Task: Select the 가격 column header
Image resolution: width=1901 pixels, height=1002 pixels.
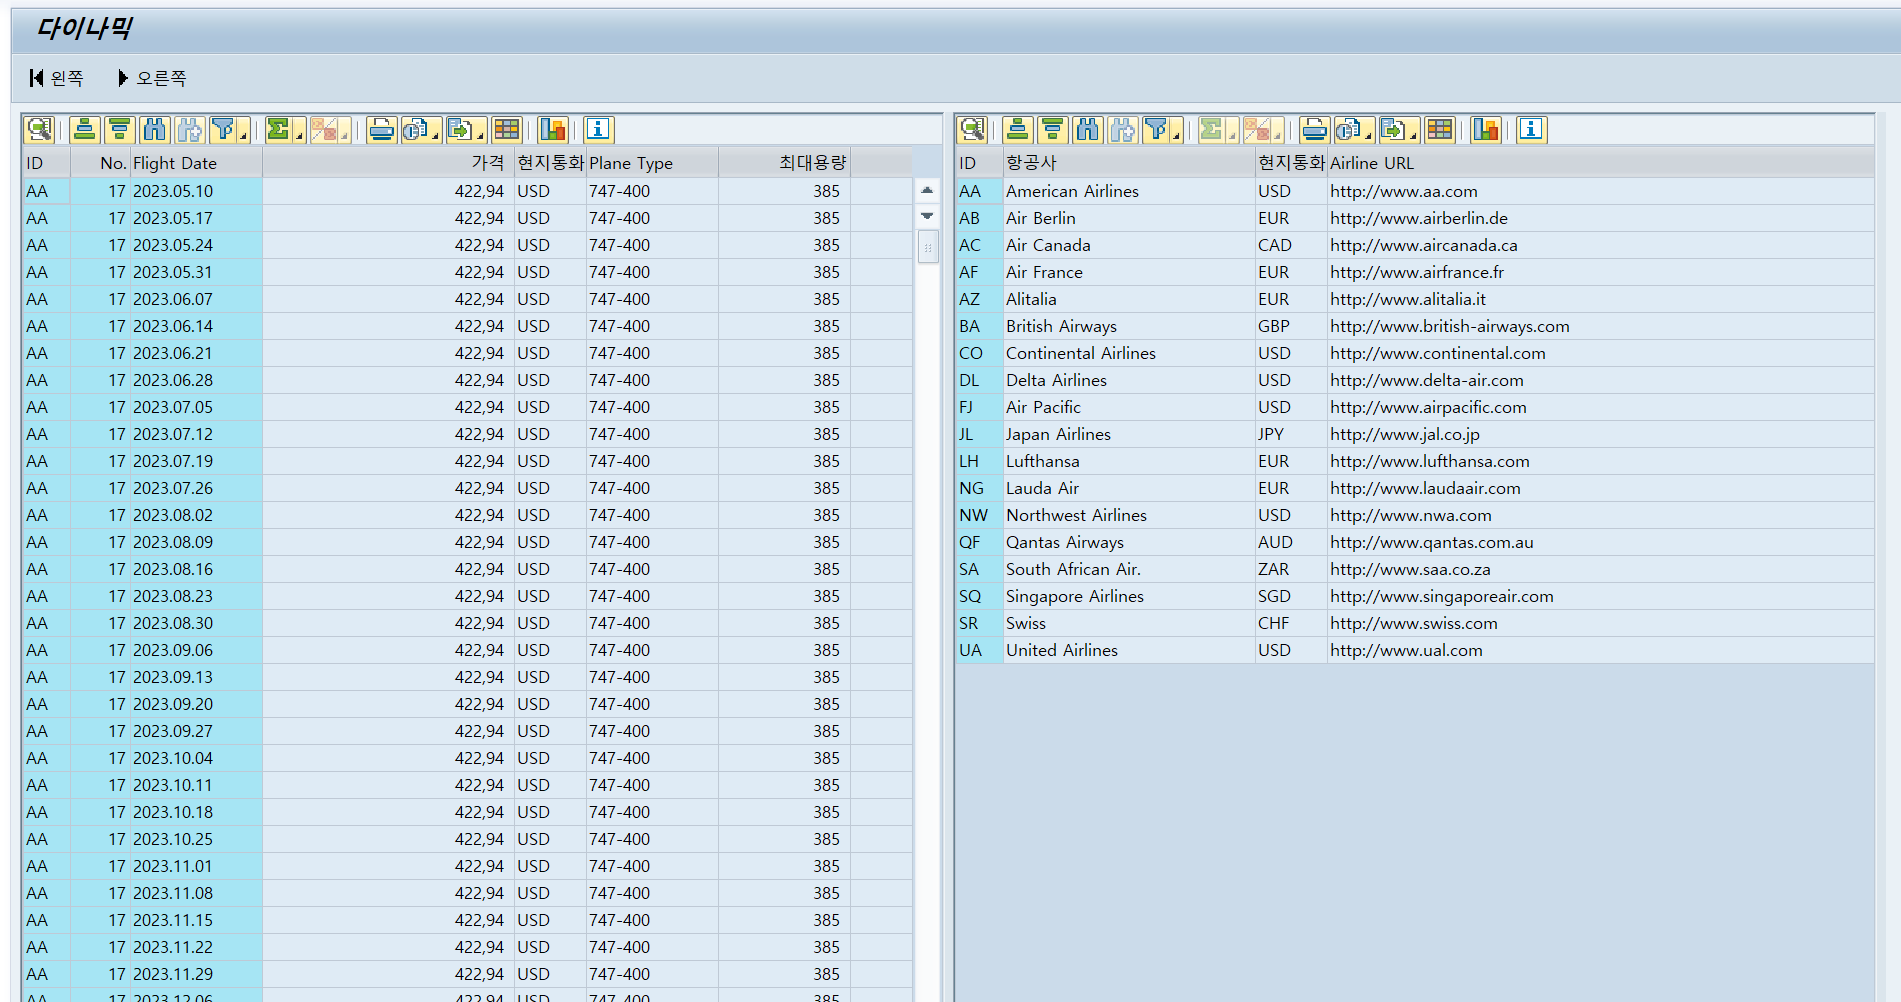Action: pyautogui.click(x=388, y=163)
